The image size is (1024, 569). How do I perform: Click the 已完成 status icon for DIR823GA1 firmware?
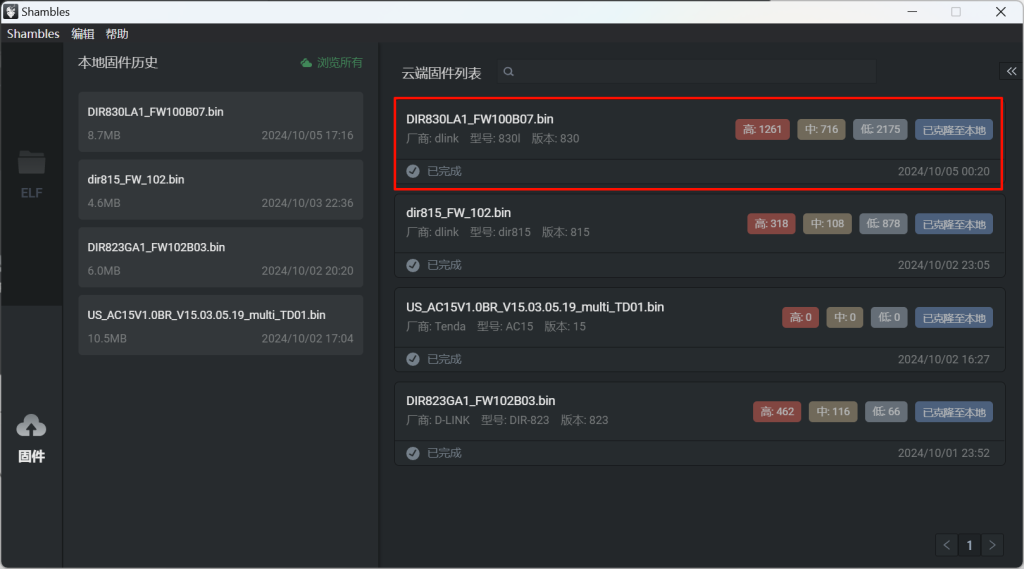(413, 453)
